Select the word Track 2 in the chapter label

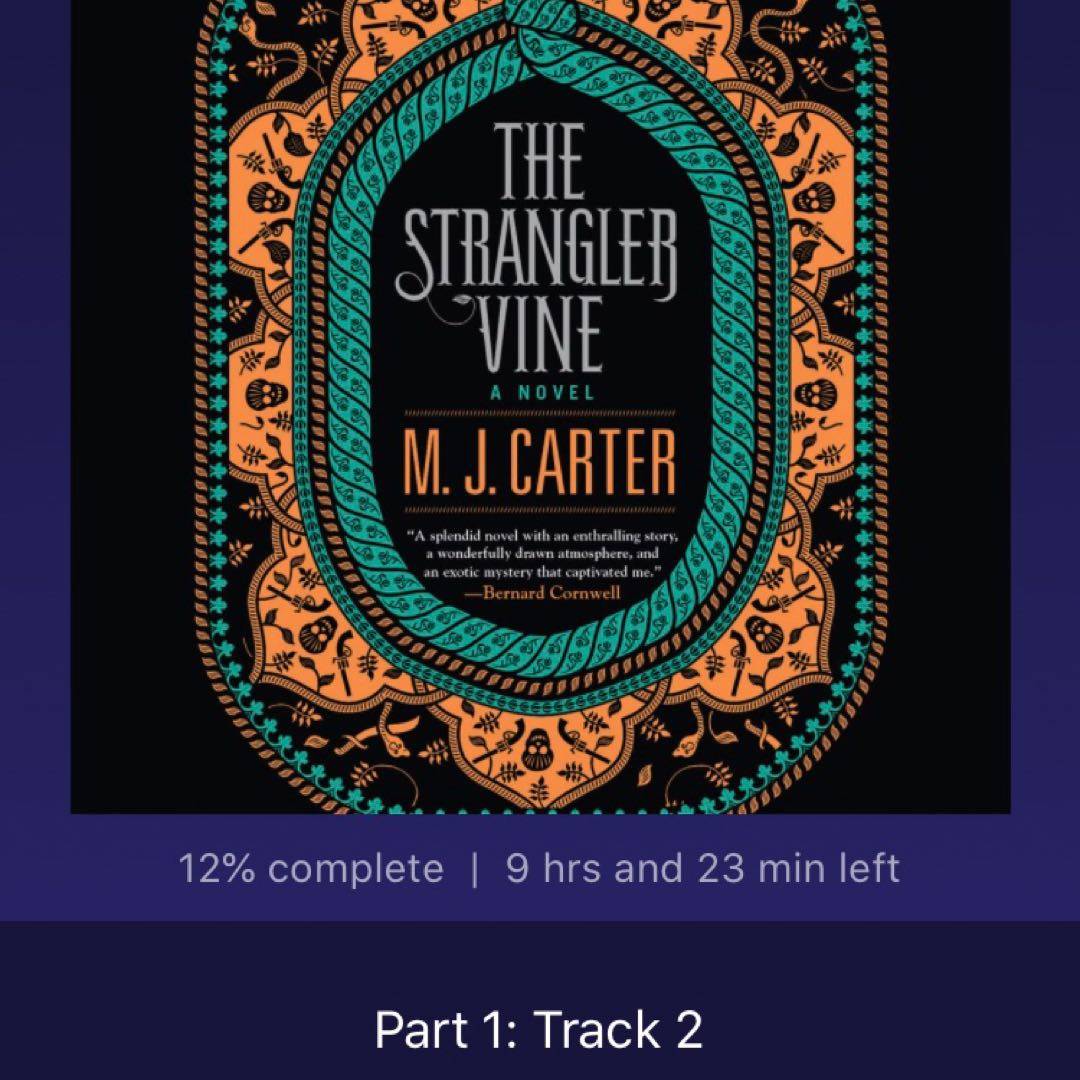click(618, 1030)
